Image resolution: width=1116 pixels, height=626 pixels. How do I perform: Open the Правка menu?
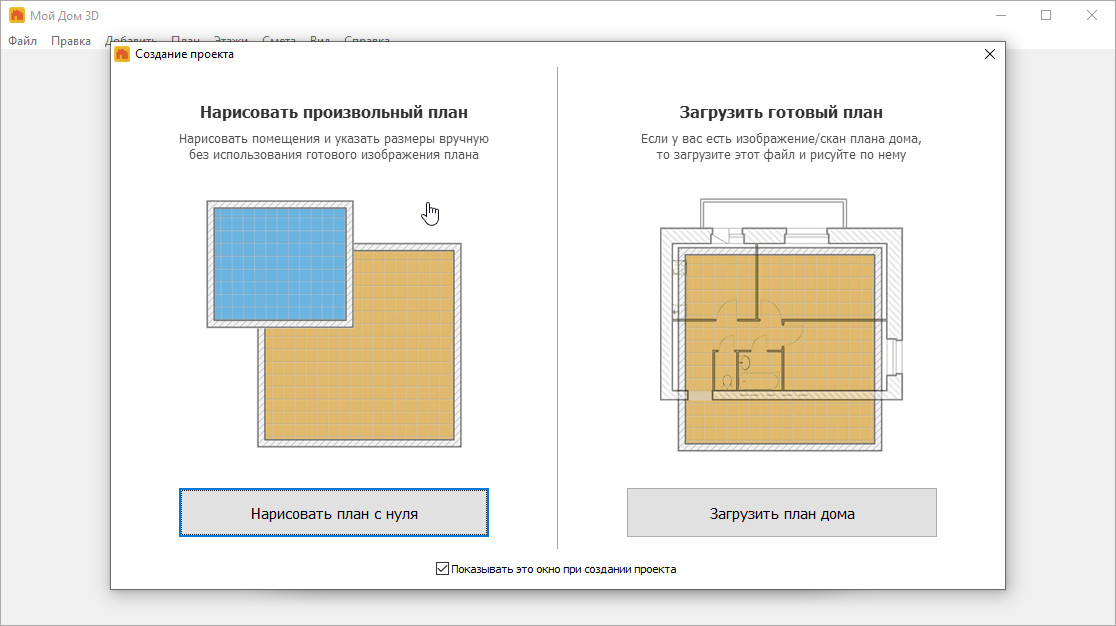(x=71, y=41)
